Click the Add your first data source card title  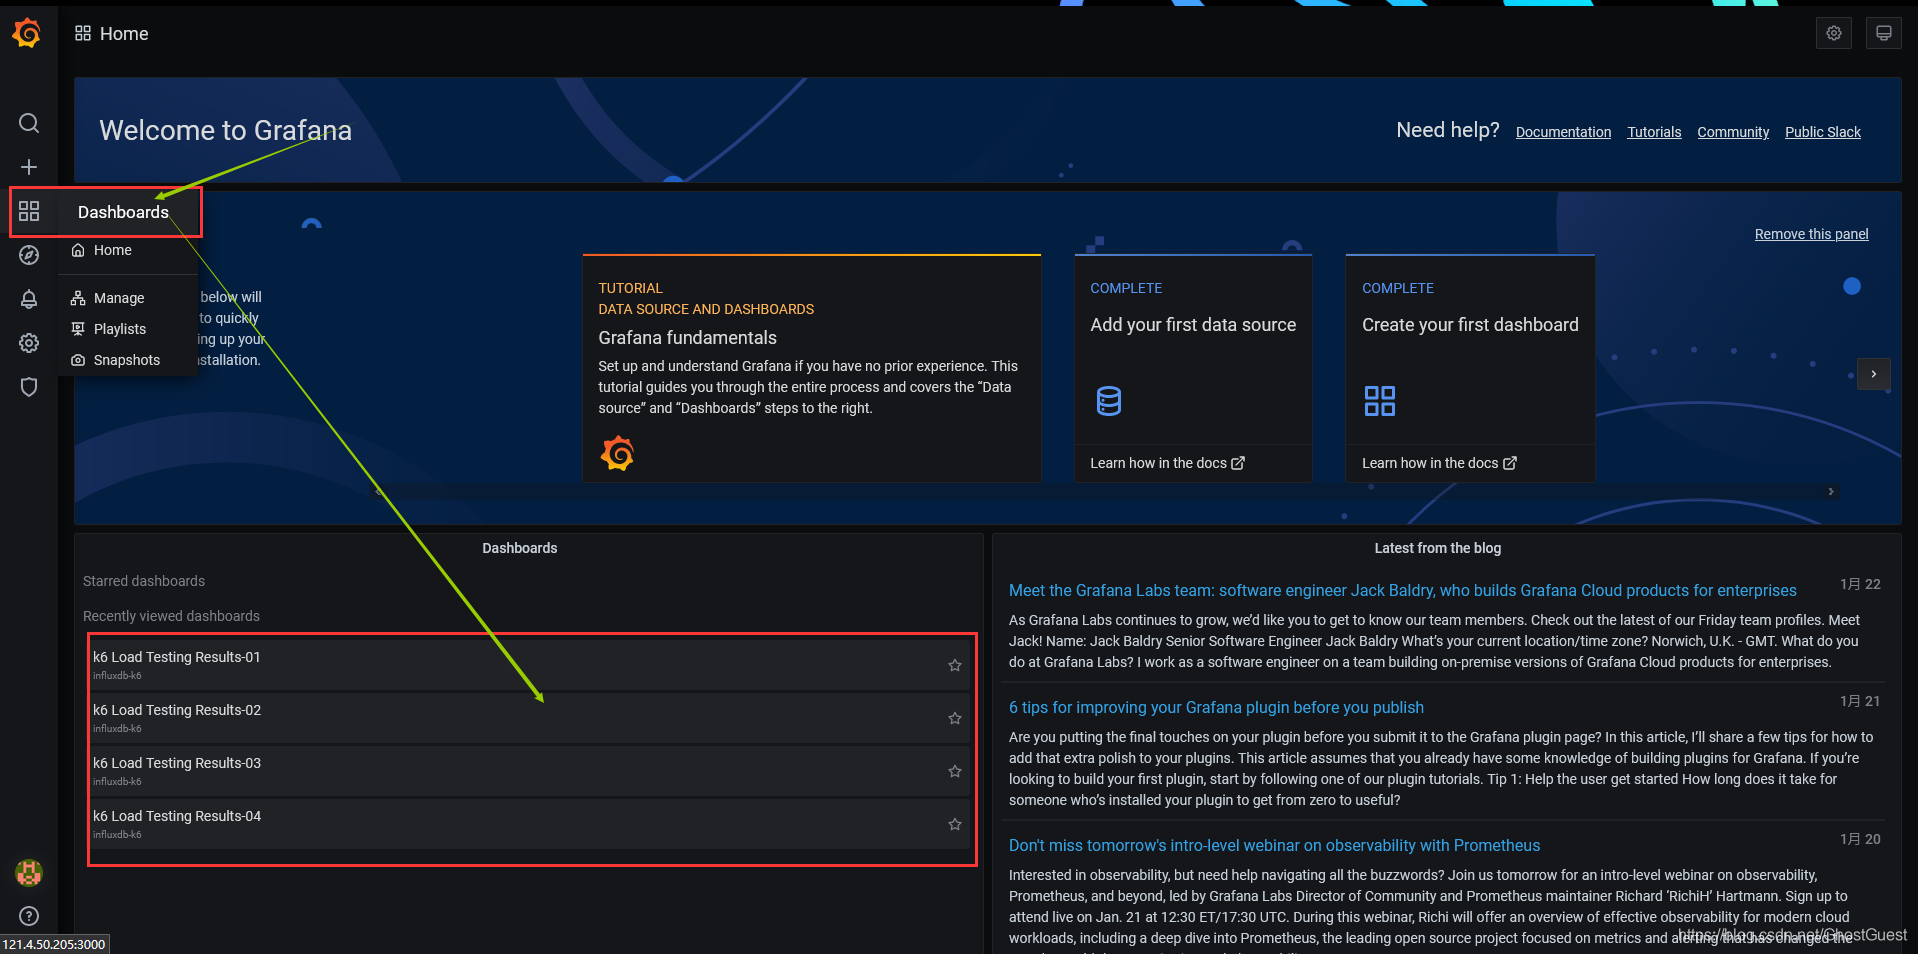point(1193,325)
